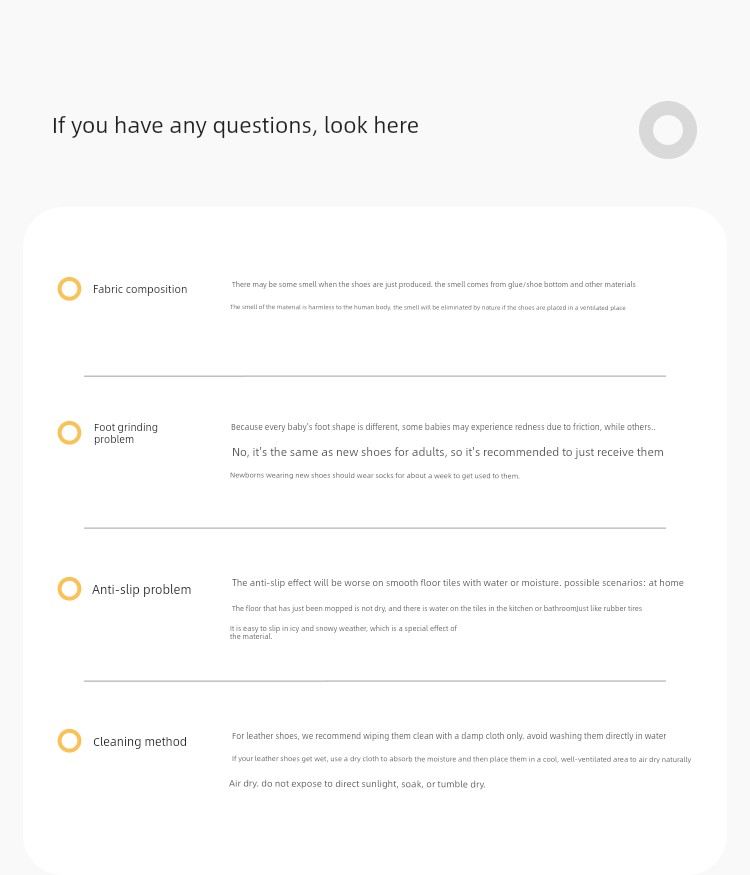Click the line about smell from glue materials

click(434, 285)
